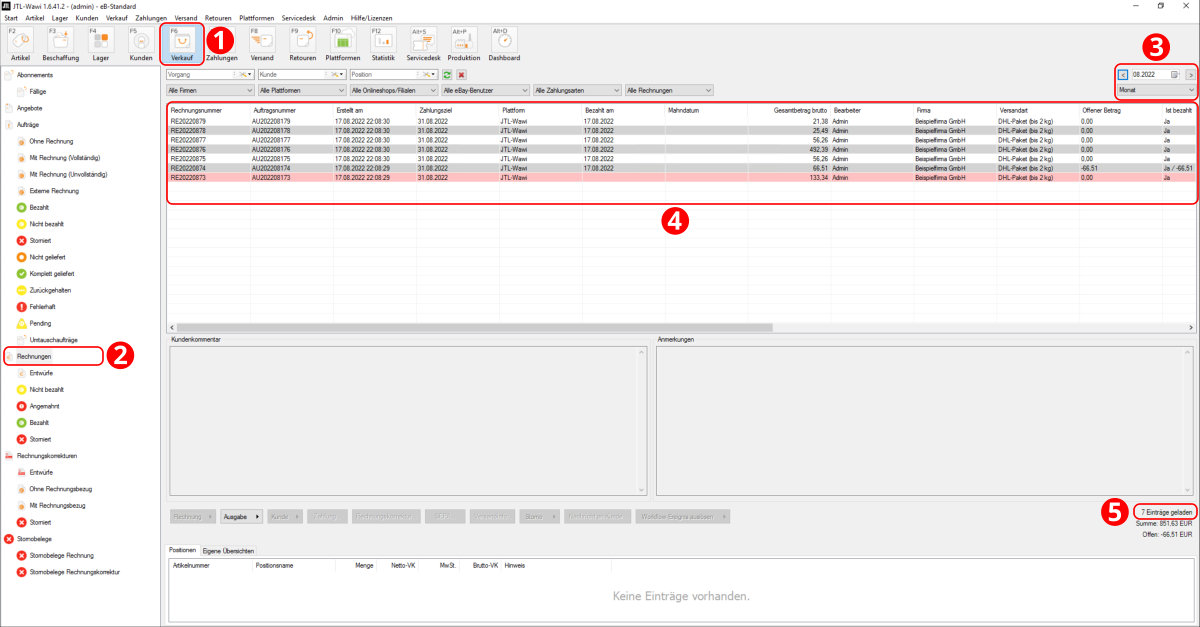Expand the Alle Zahlungsarten dropdown

click(x=576, y=91)
